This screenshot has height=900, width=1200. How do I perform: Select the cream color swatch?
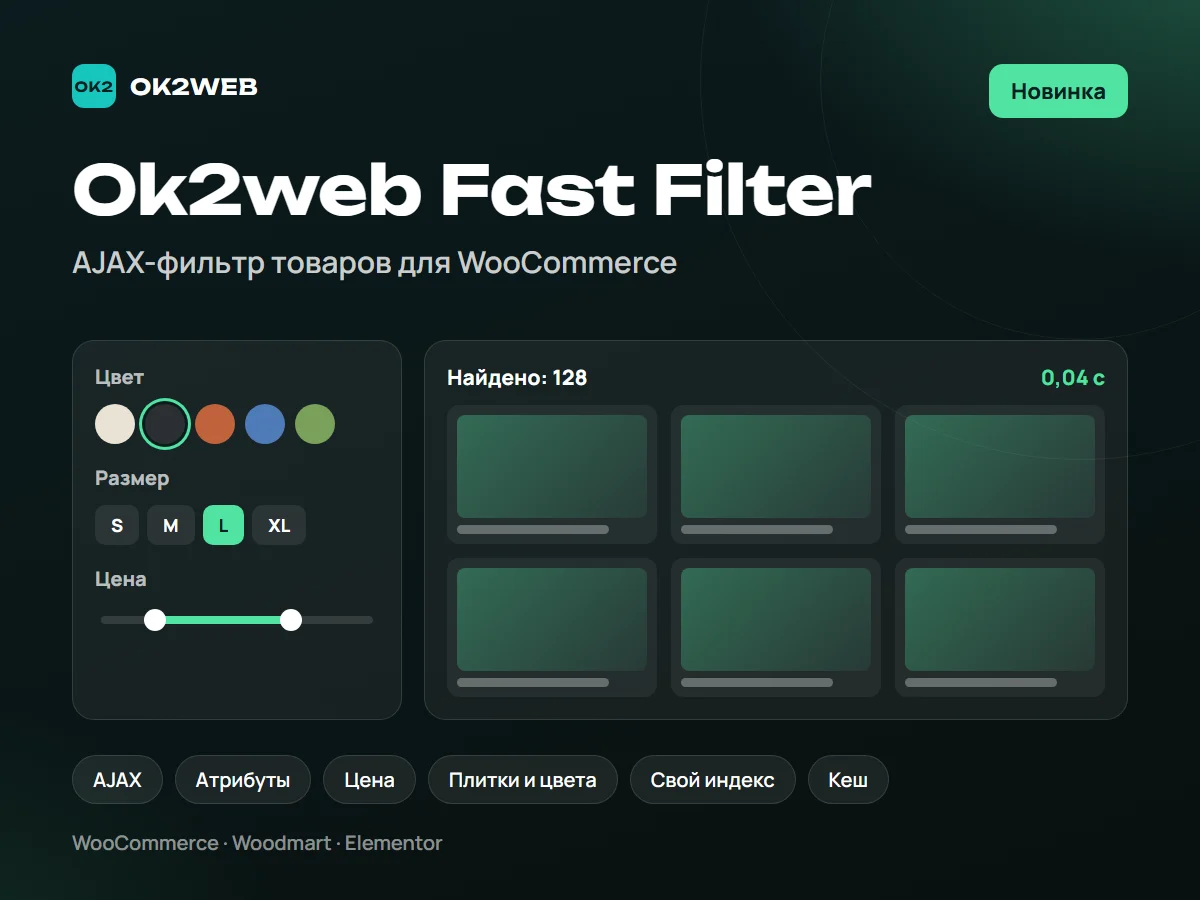pyautogui.click(x=115, y=424)
